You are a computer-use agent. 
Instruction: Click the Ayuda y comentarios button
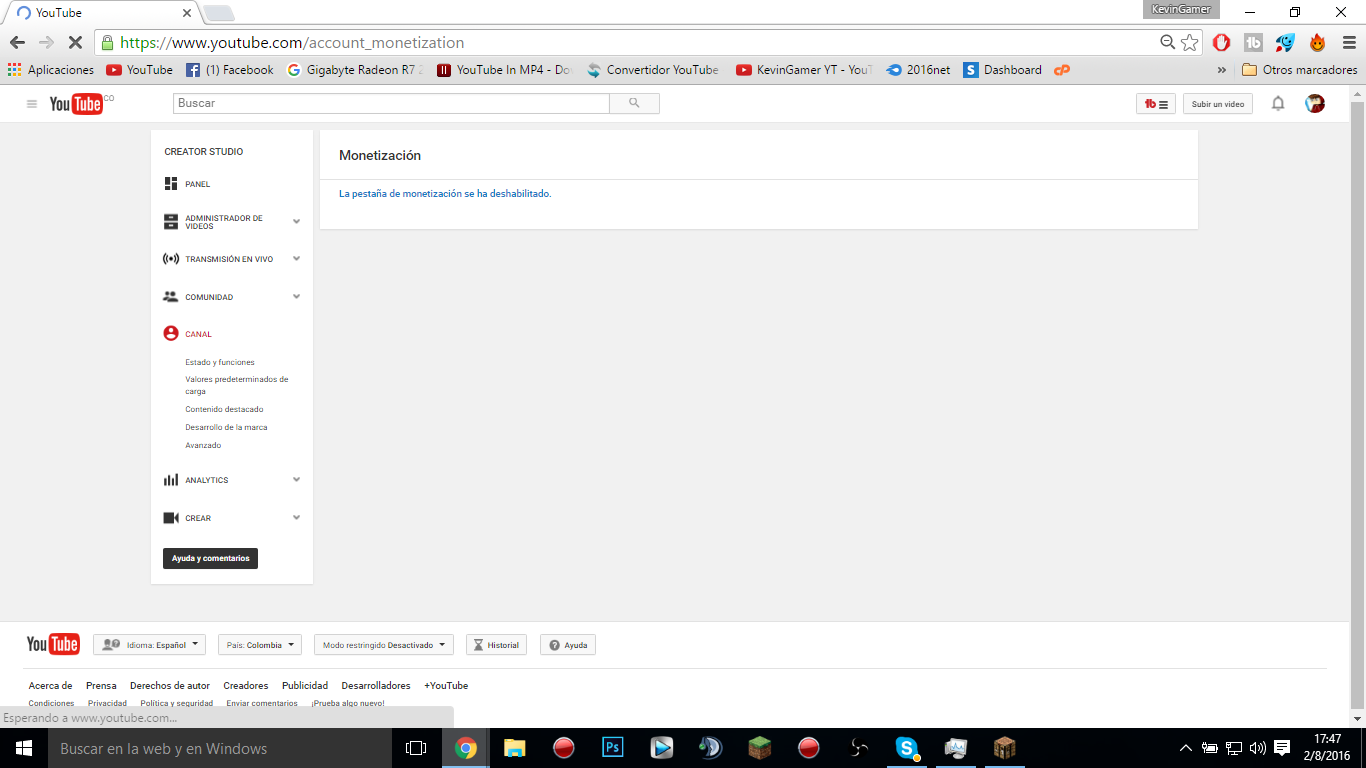210,558
